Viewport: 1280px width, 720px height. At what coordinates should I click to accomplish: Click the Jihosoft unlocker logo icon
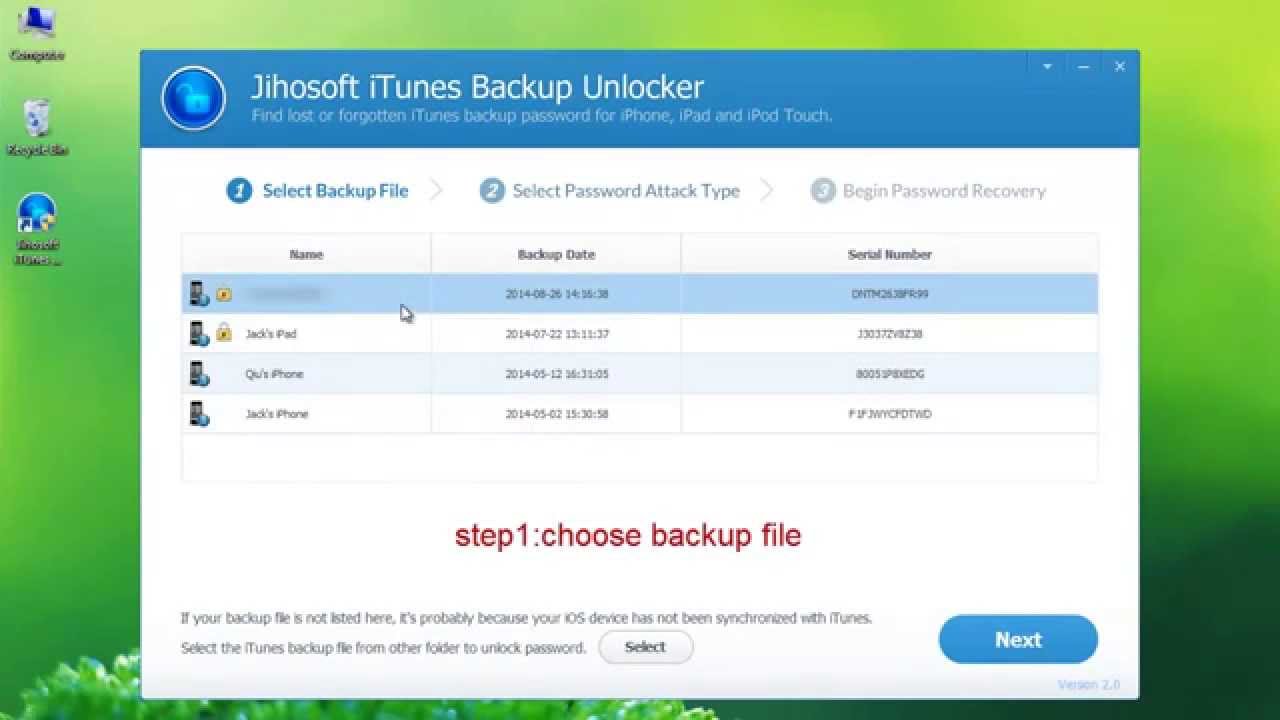194,98
